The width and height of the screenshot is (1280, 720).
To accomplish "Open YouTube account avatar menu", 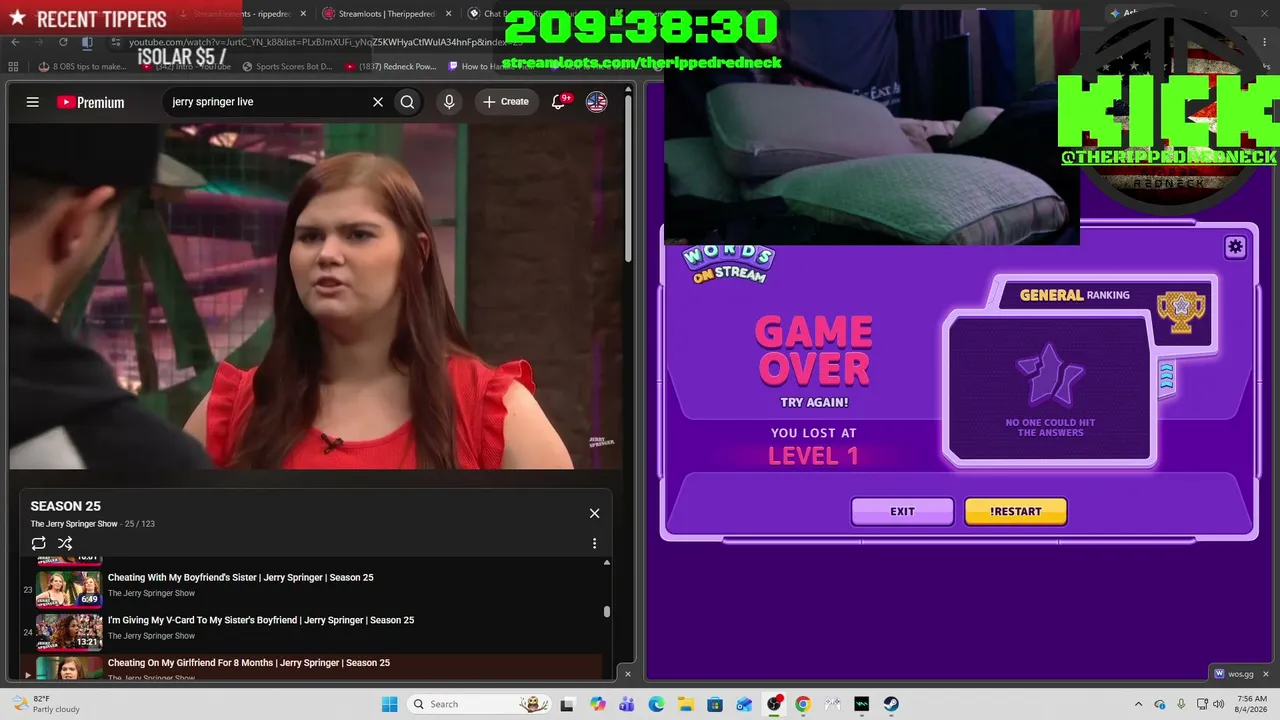I will (596, 102).
